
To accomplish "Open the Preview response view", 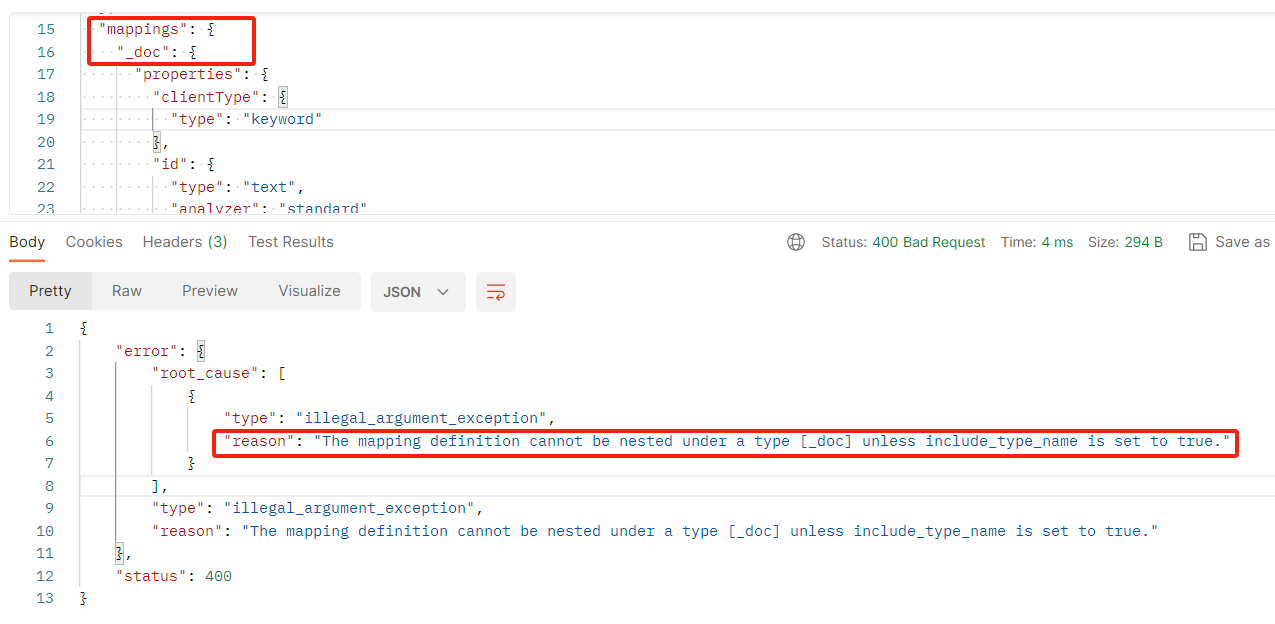I will point(209,291).
